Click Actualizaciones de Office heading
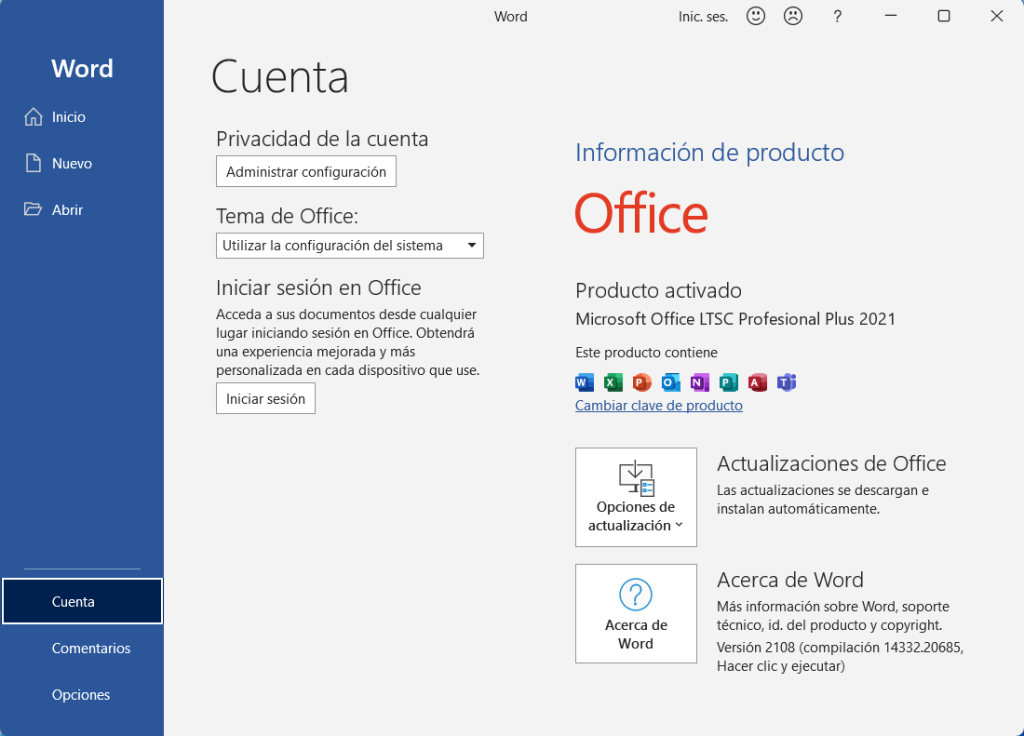Screen dimensions: 1024x736 coord(831,463)
